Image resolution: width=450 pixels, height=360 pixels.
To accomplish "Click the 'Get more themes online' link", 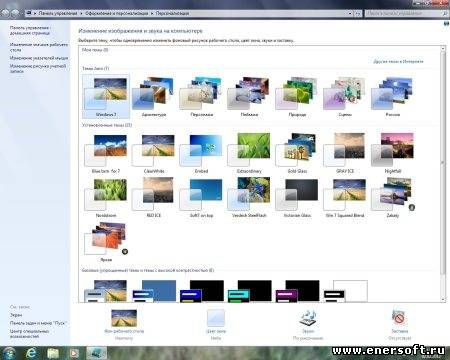I will click(x=398, y=61).
